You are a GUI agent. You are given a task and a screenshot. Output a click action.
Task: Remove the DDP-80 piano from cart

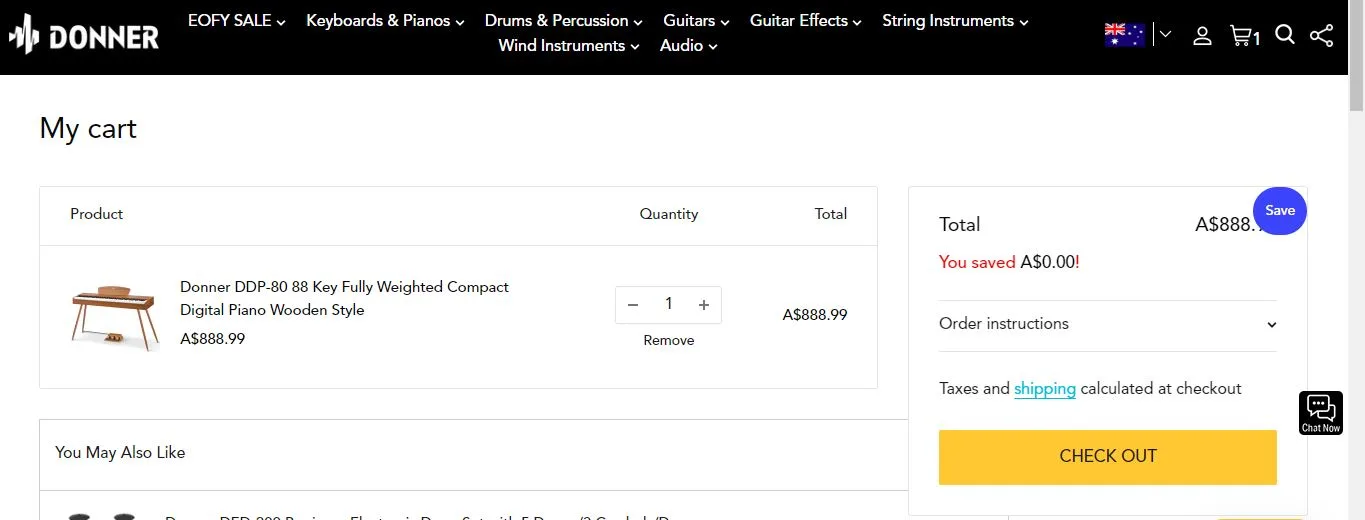669,341
